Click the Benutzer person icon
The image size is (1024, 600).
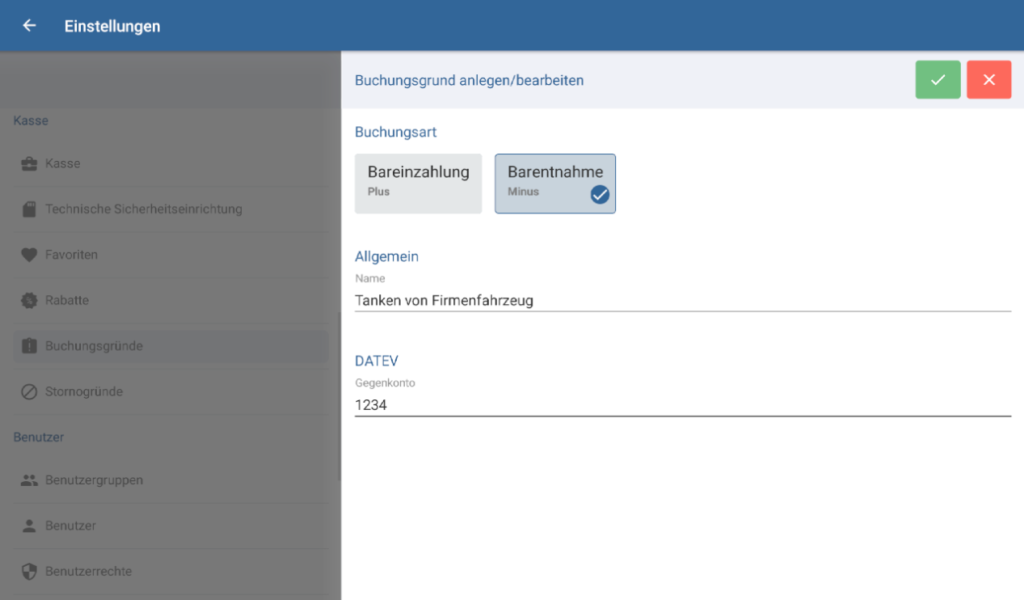coord(27,525)
